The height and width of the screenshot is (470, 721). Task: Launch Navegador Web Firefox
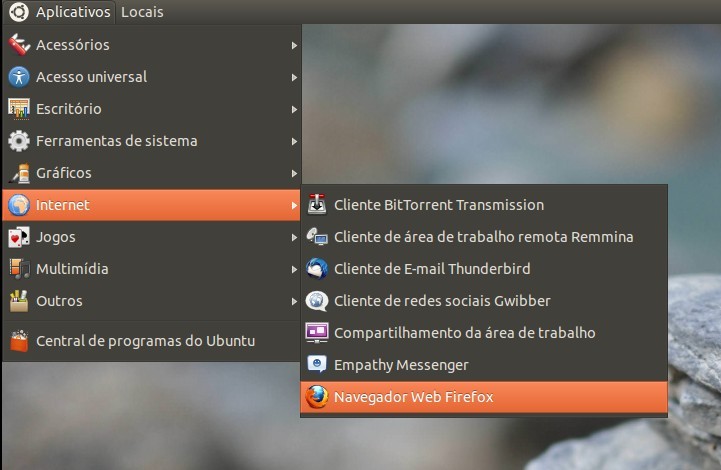413,397
